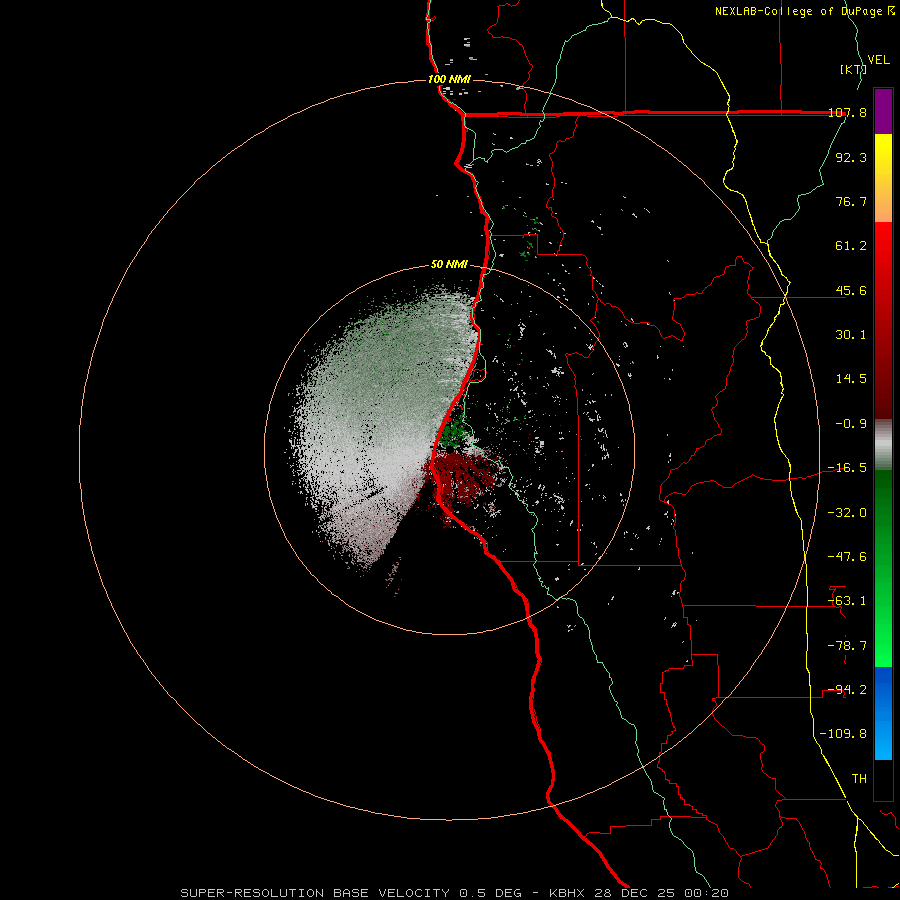
Task: Select the 92.3 scale value
Action: [x=851, y=157]
